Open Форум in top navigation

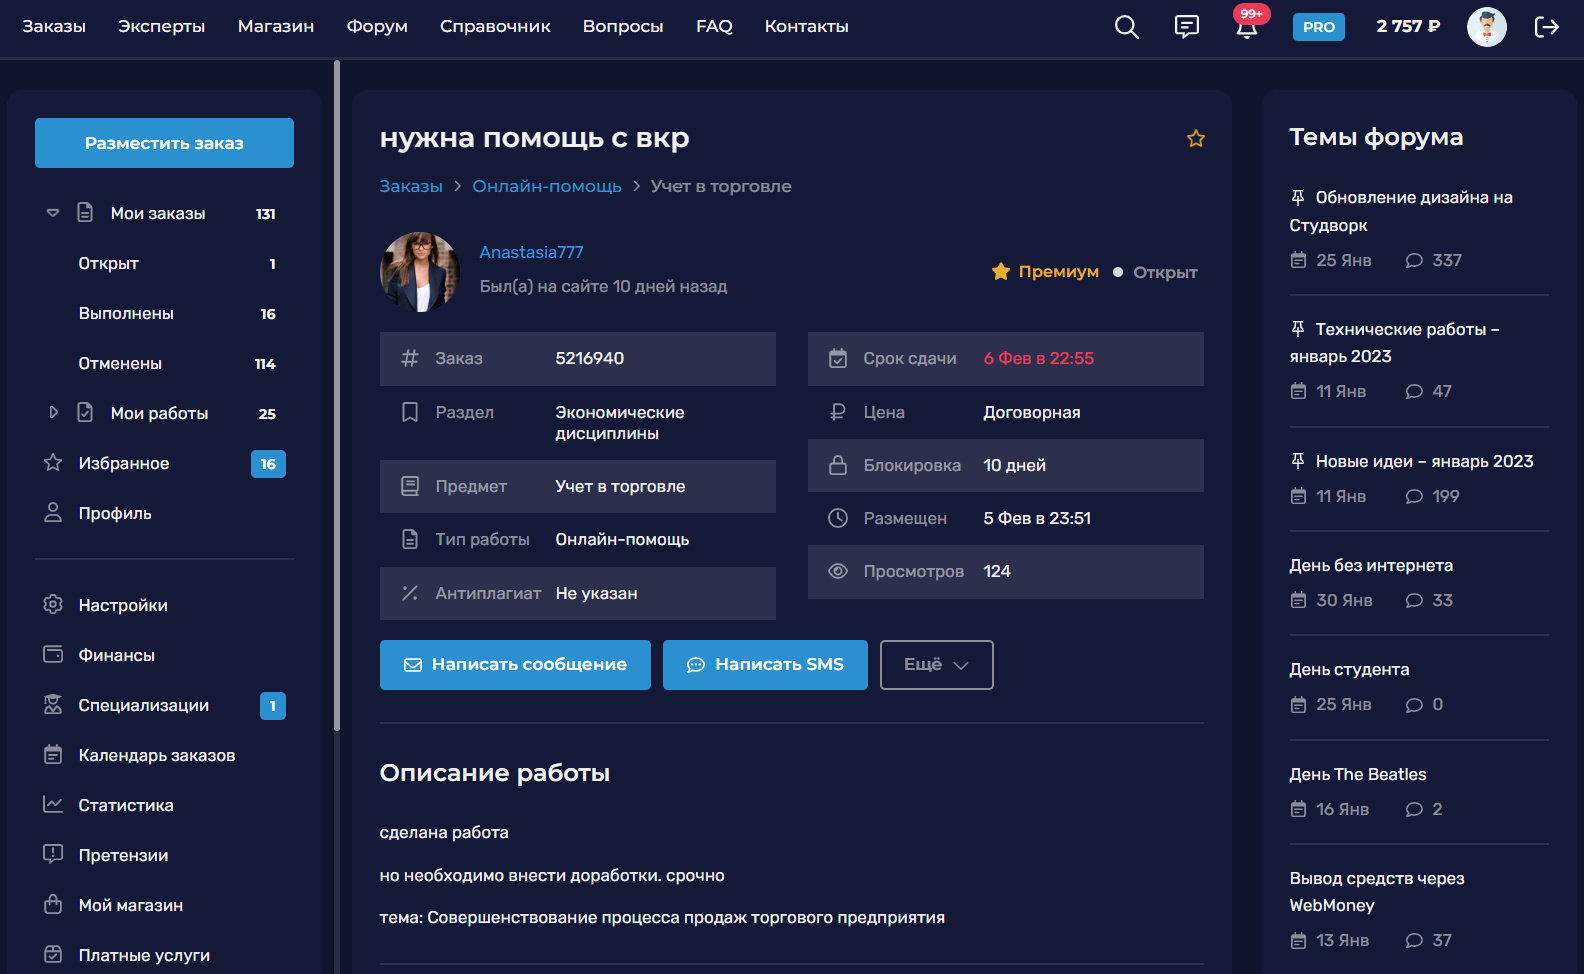tap(376, 27)
